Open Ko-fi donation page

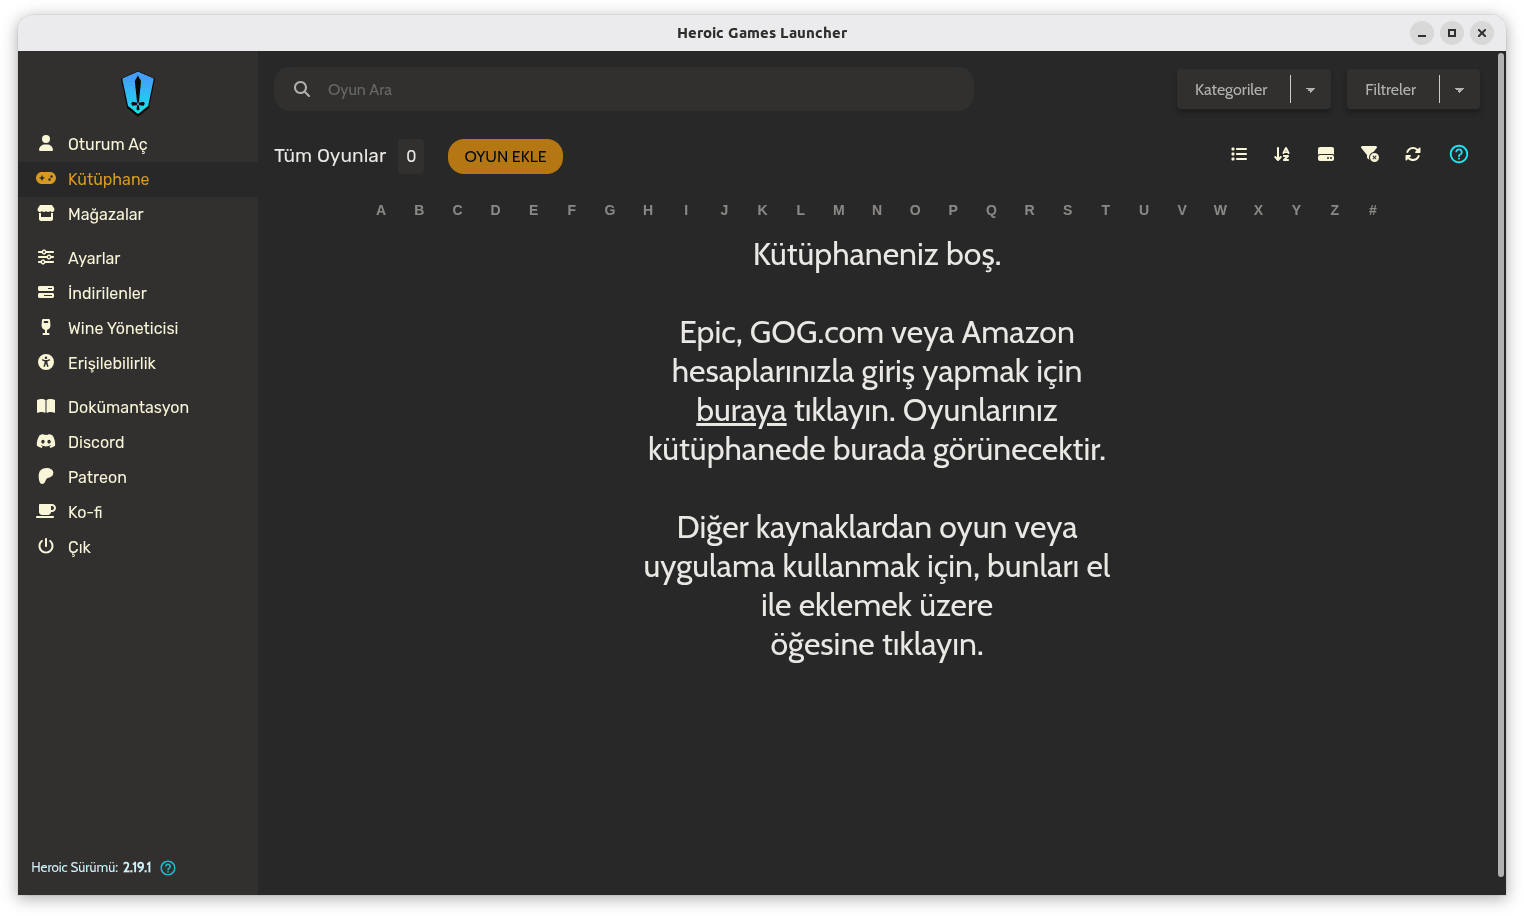(x=84, y=512)
